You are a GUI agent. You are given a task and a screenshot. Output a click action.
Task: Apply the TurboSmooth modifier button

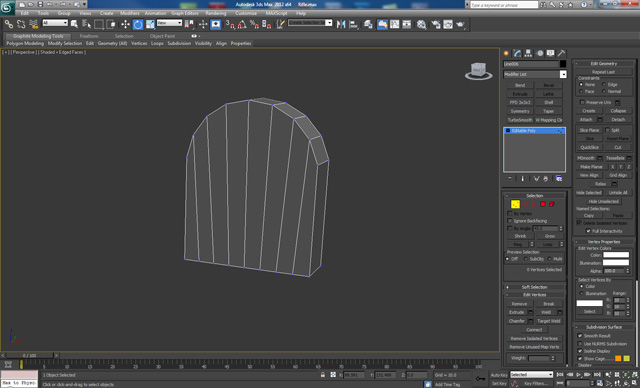pyautogui.click(x=520, y=120)
